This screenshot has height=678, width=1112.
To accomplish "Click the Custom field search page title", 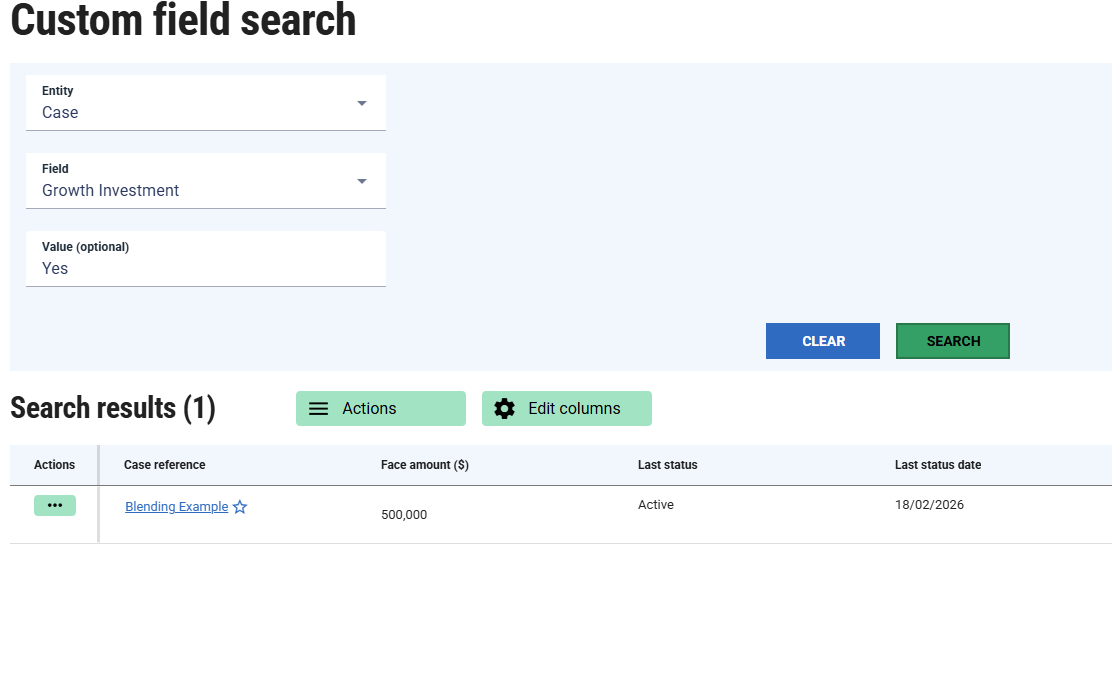I will [x=183, y=20].
